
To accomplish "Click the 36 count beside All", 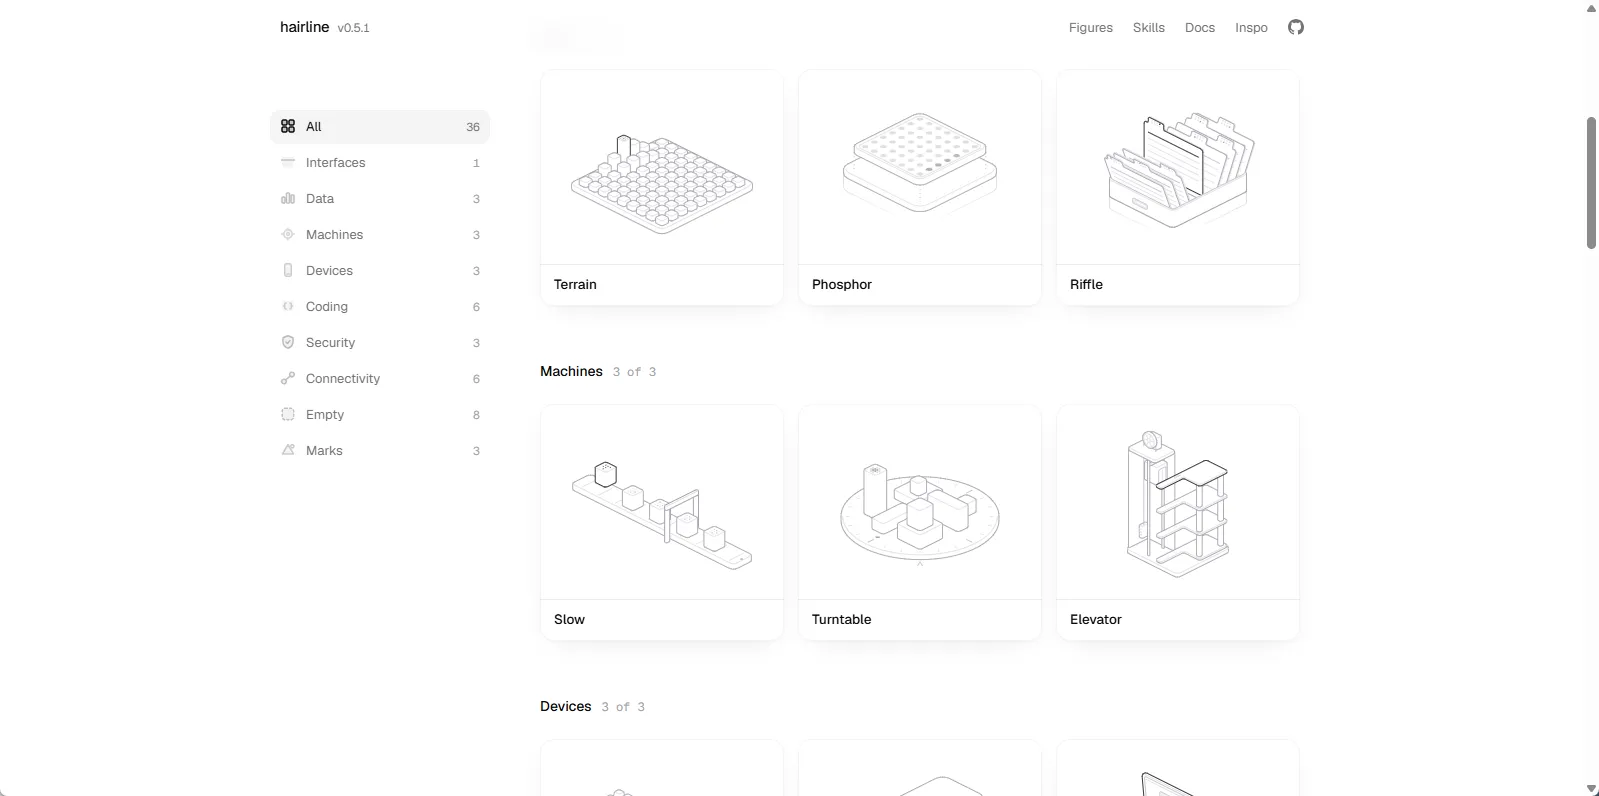I will [473, 127].
